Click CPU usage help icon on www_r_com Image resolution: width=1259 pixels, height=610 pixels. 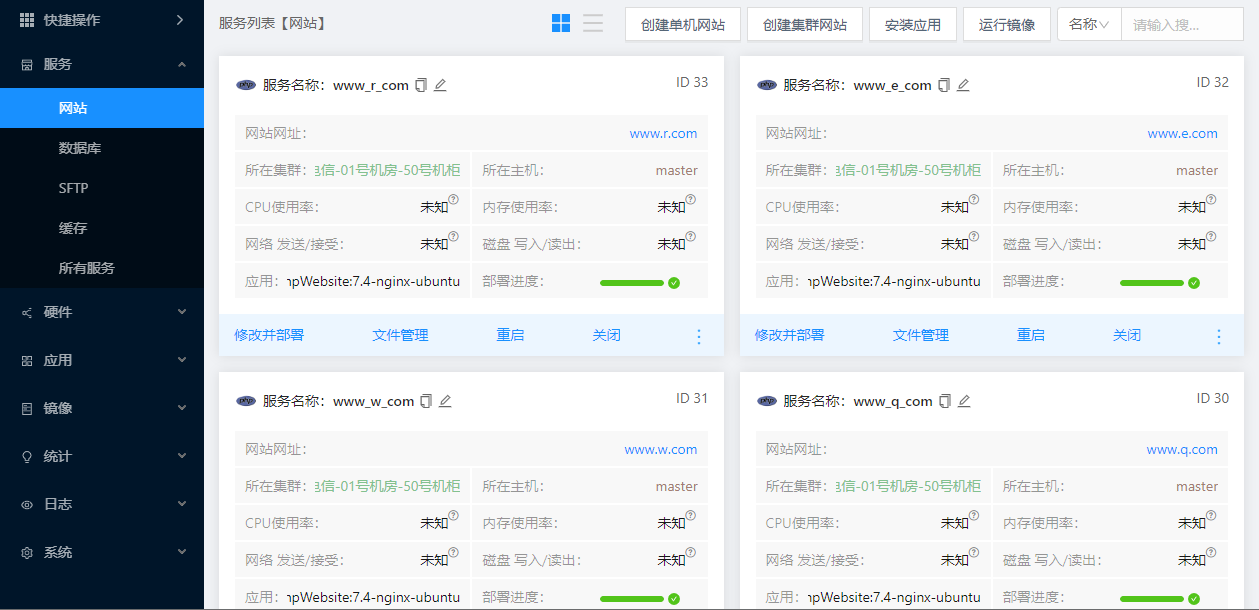[453, 200]
